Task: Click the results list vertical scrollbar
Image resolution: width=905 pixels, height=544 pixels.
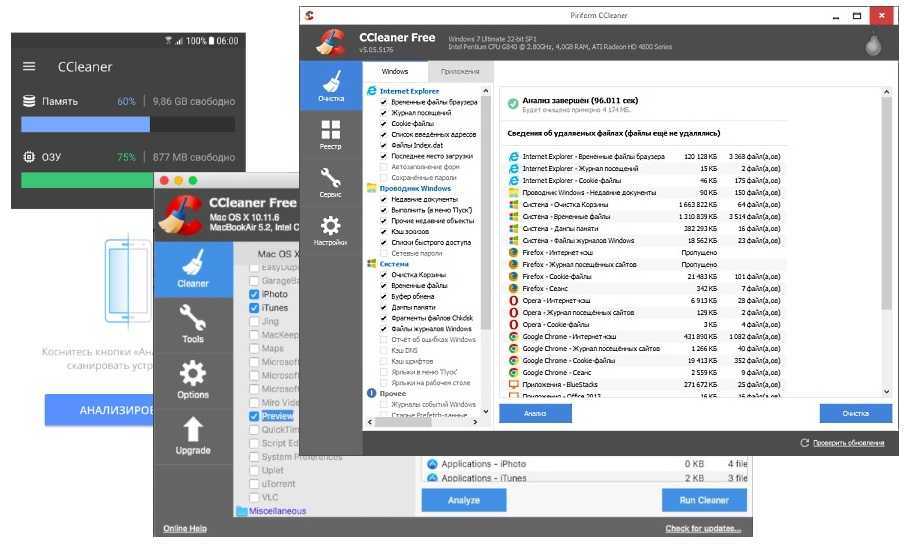Action: (885, 240)
